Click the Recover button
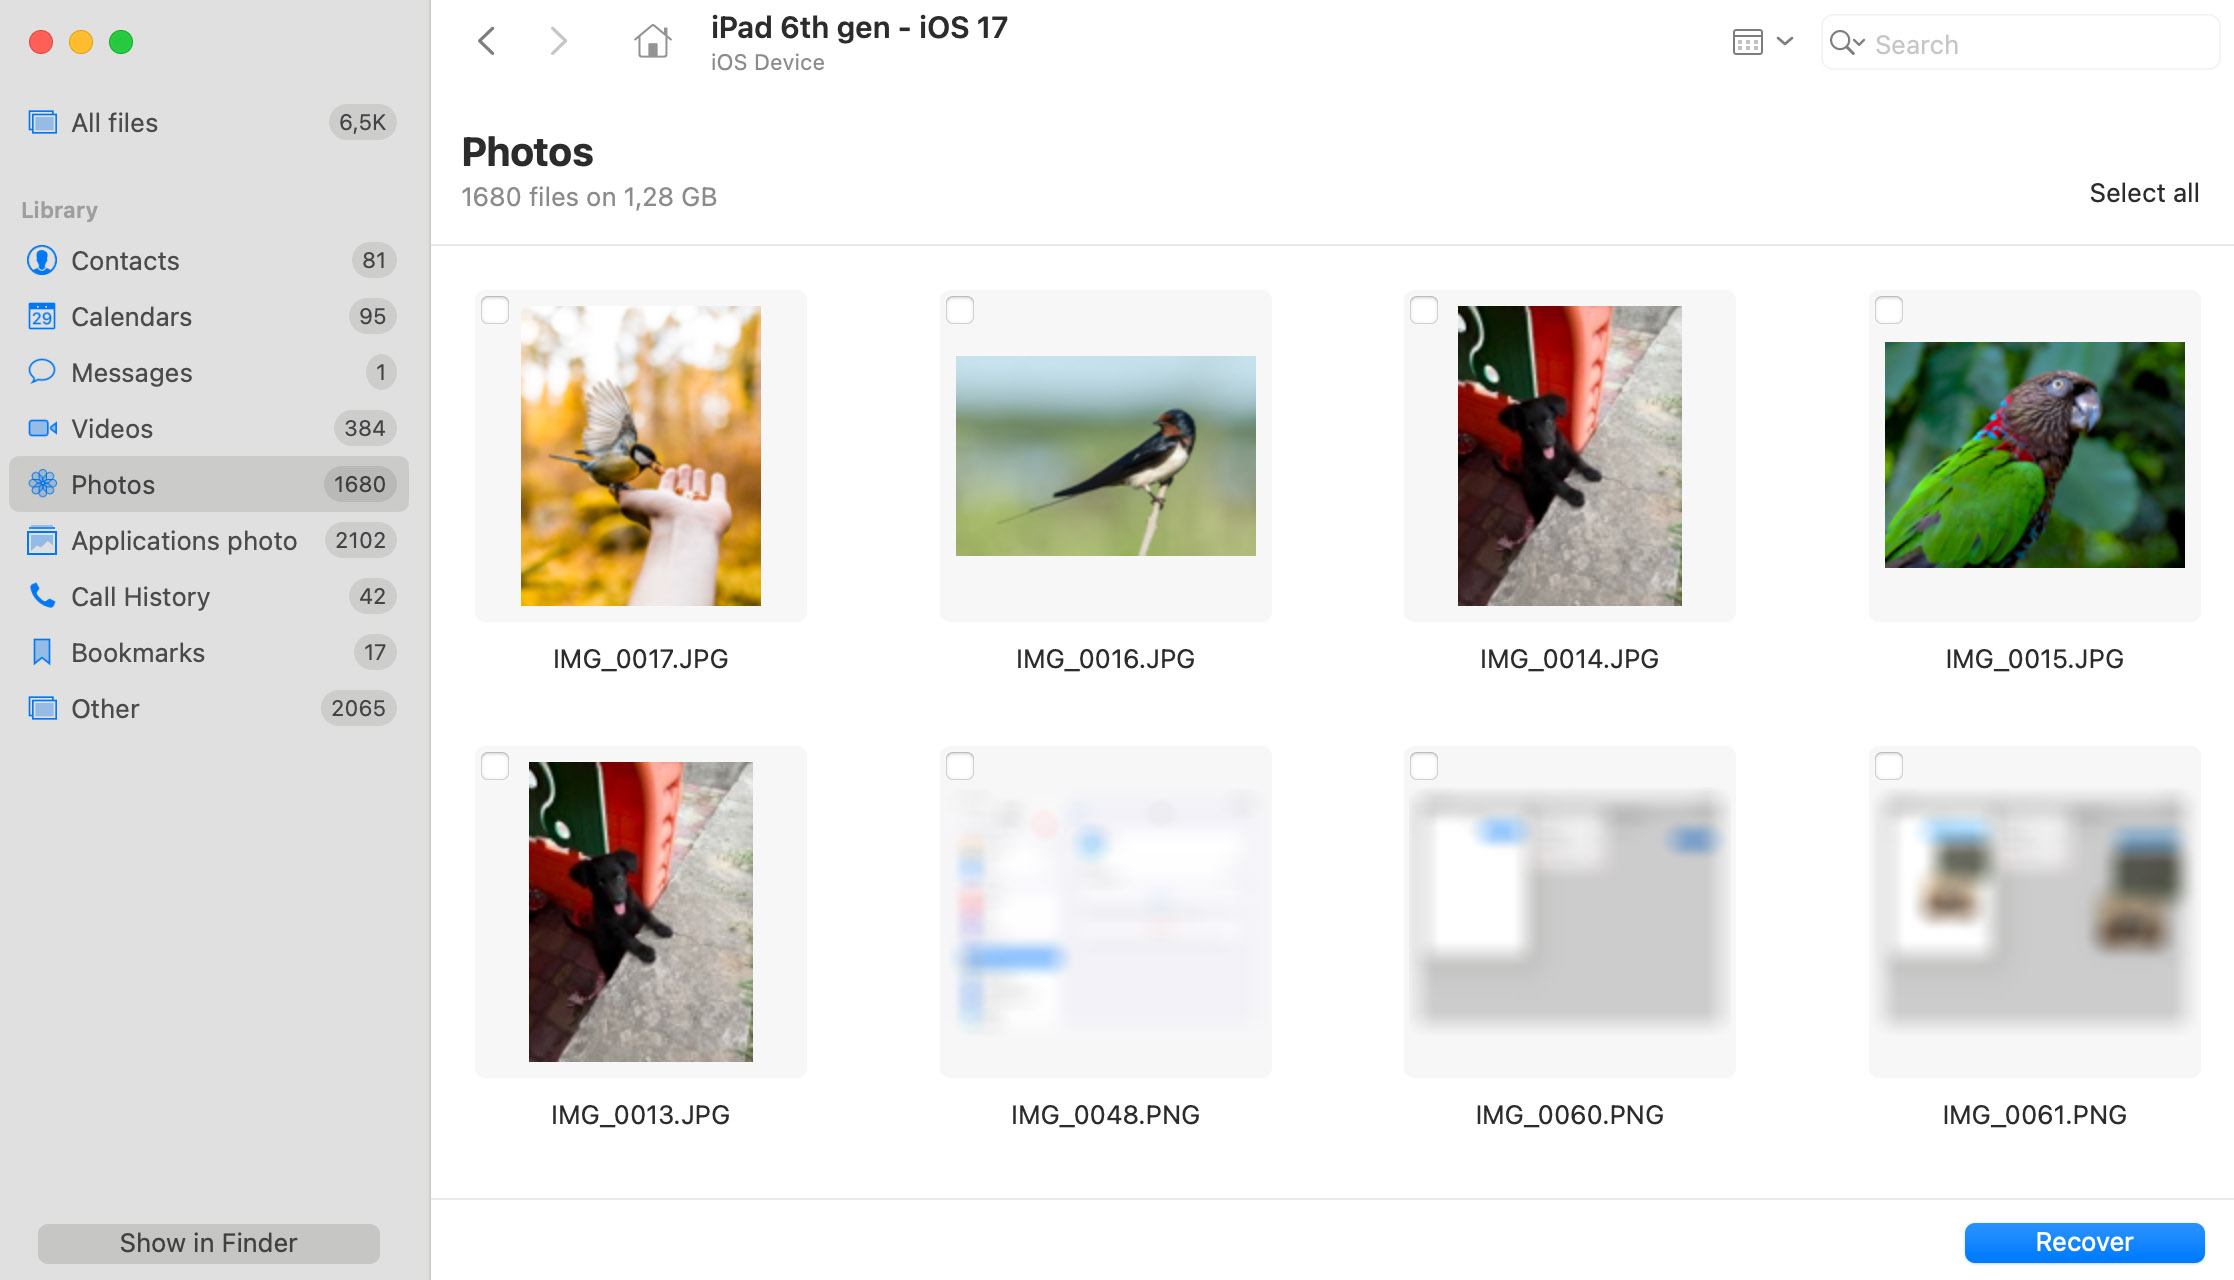This screenshot has height=1280, width=2234. pyautogui.click(x=2084, y=1242)
